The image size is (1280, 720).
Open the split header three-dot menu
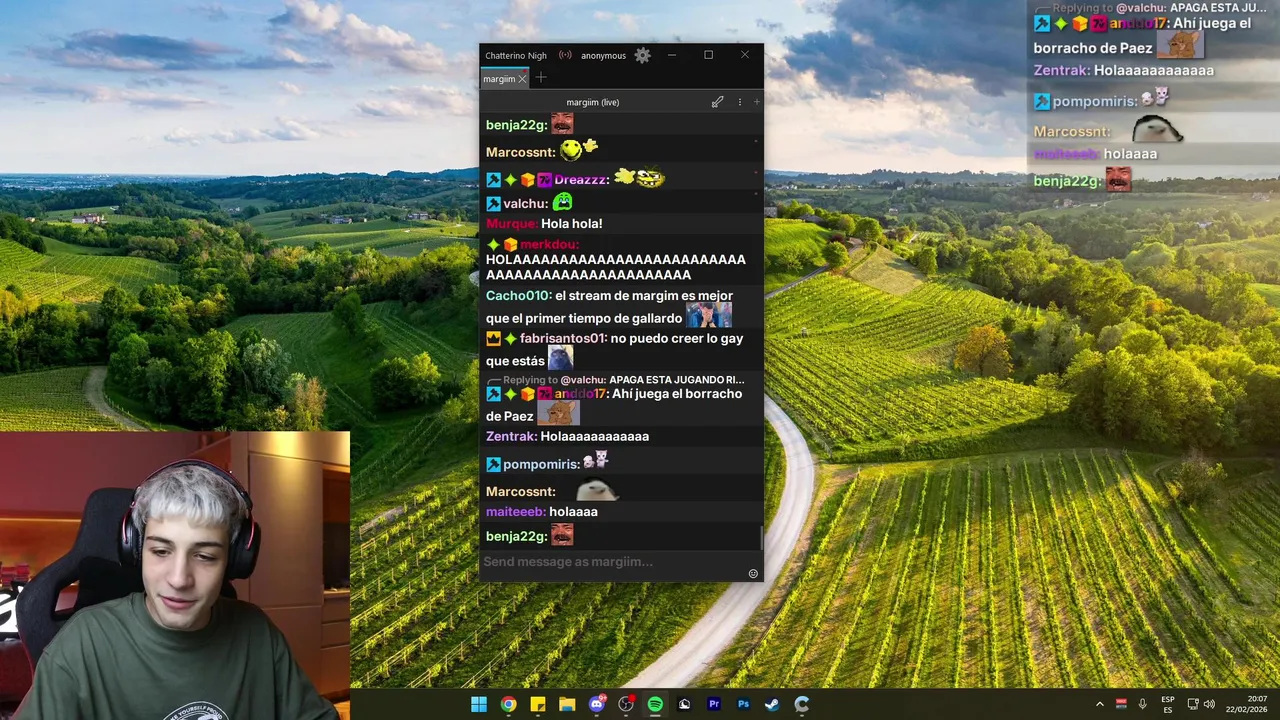tap(740, 102)
